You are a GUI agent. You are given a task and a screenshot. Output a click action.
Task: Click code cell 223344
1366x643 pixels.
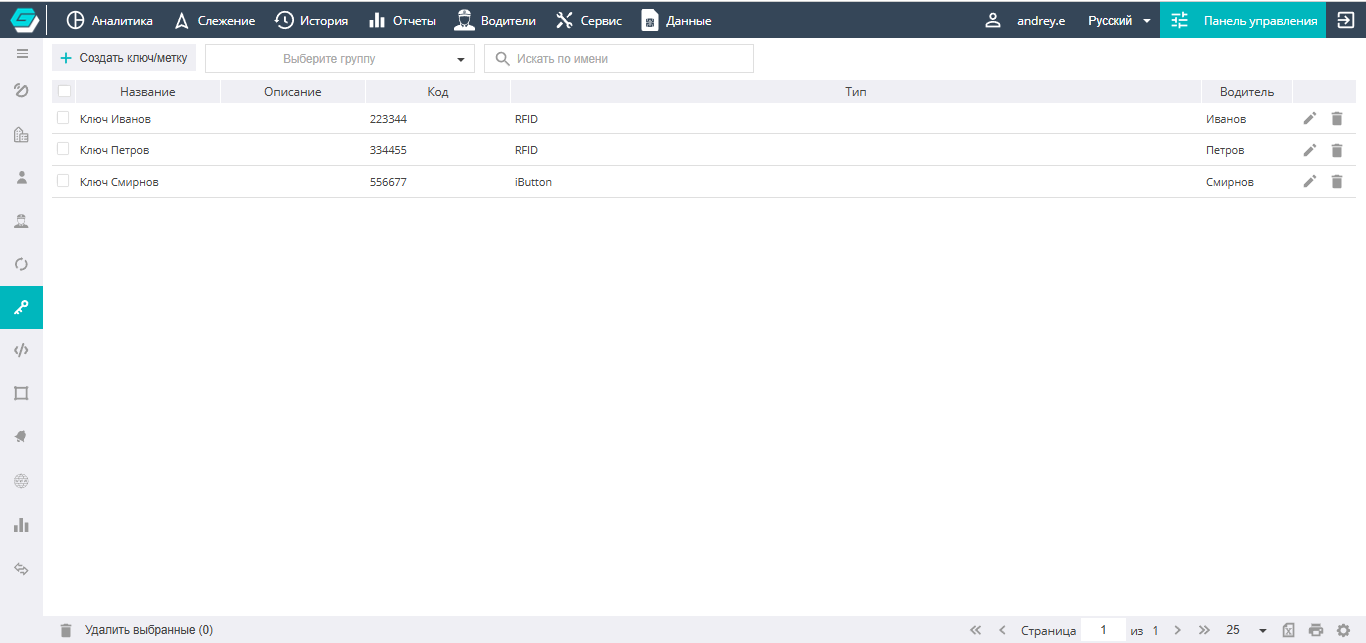[388, 119]
